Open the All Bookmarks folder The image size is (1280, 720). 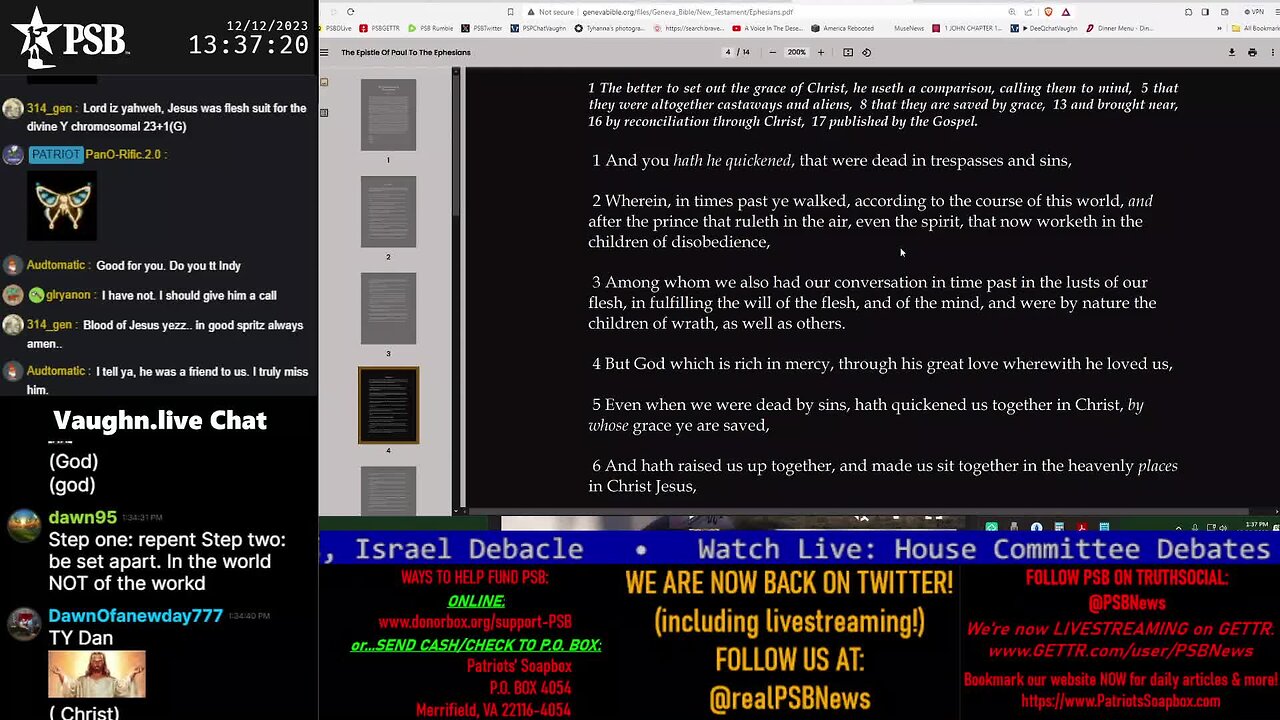(x=1254, y=28)
